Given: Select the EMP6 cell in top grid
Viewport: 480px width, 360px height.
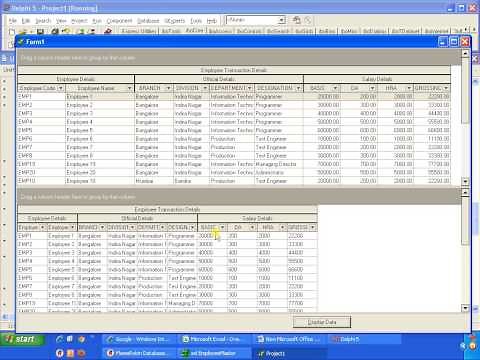Looking at the screenshot, I should coord(41,139).
